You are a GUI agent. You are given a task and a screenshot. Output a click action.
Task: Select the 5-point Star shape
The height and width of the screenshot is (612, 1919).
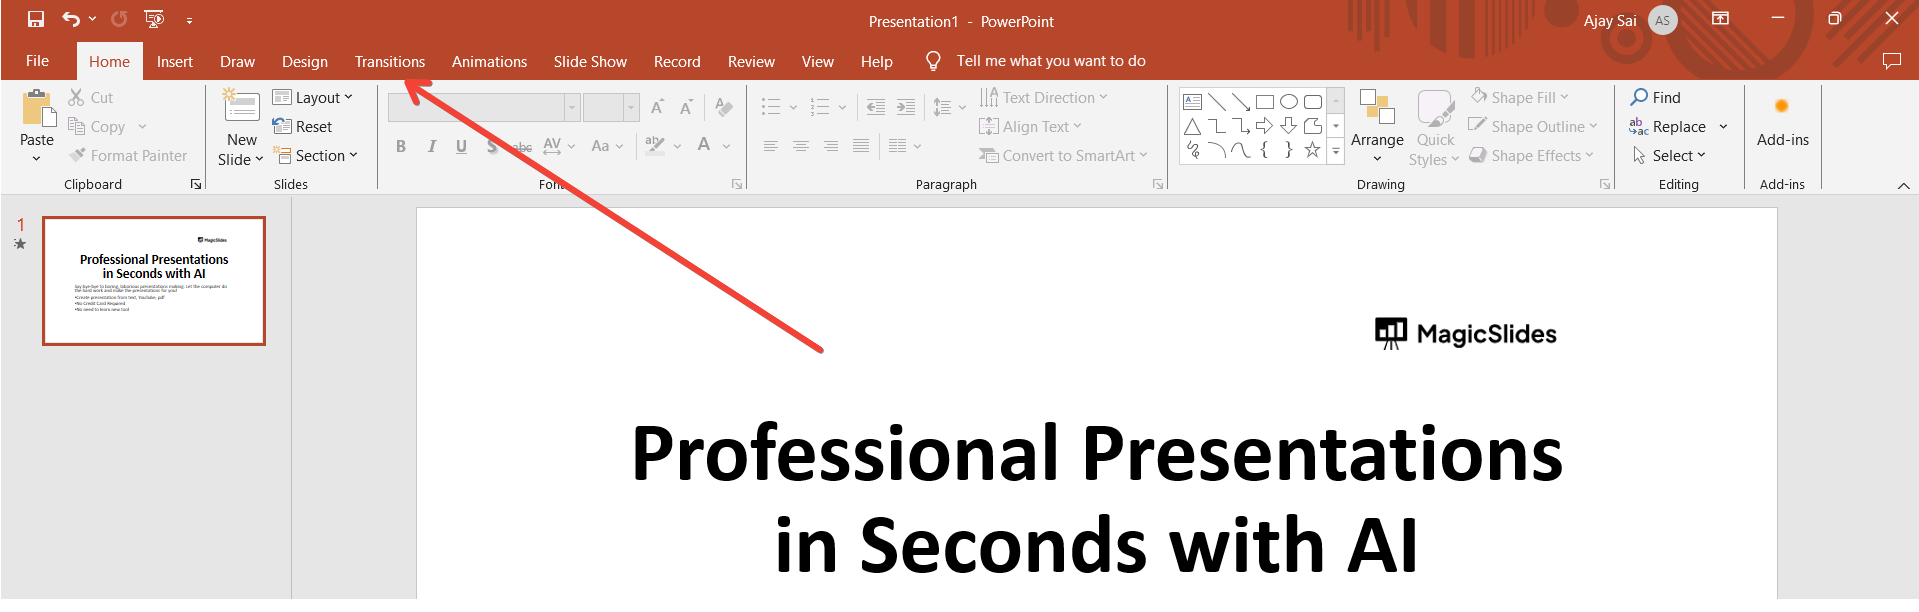[1313, 150]
